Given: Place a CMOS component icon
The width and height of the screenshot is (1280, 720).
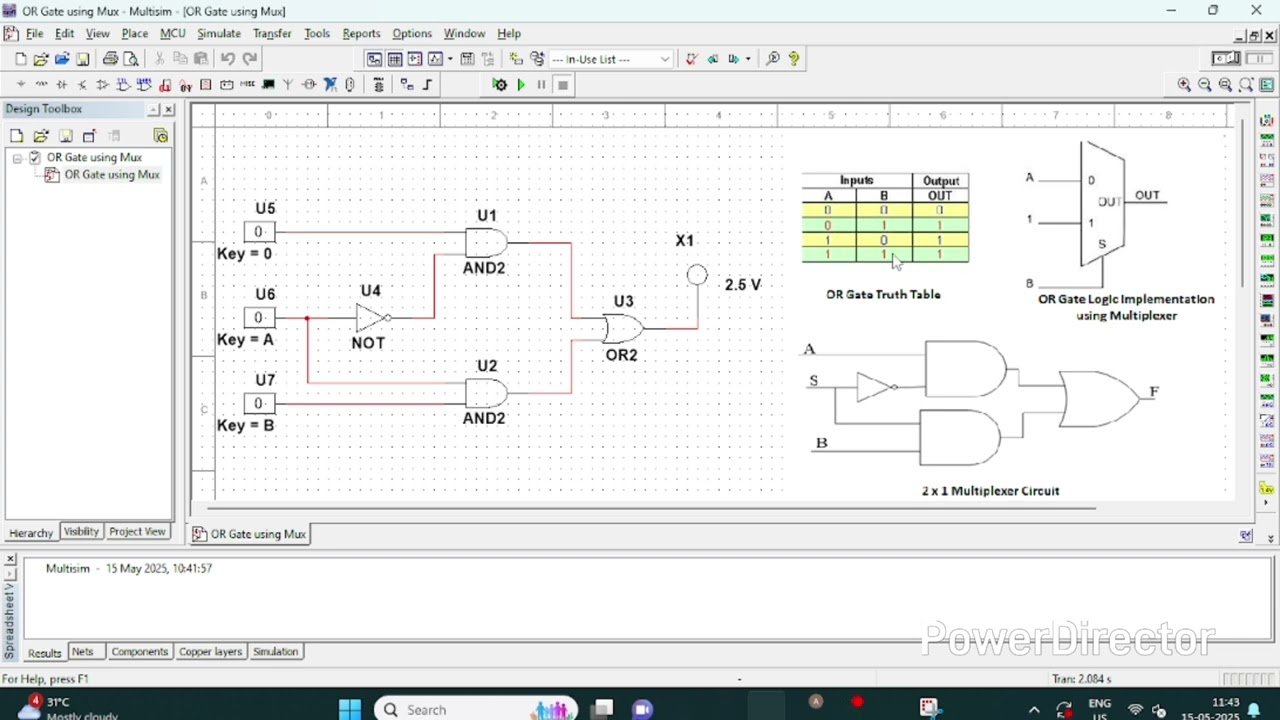Looking at the screenshot, I should pos(144,85).
